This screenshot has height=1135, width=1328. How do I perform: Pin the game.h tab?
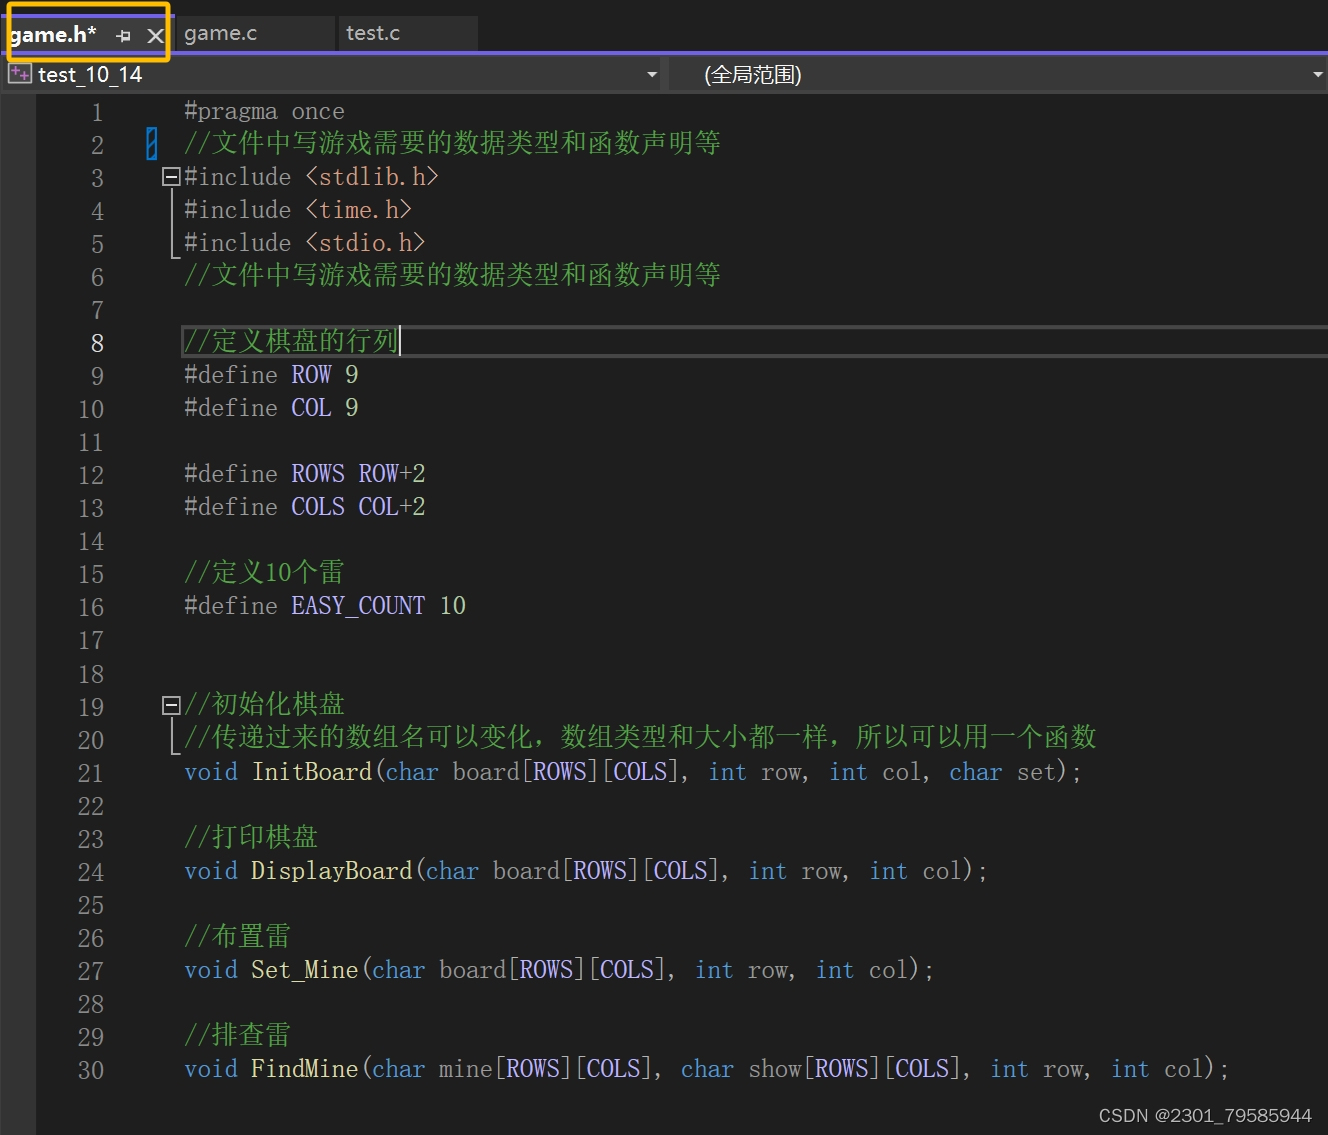(123, 35)
